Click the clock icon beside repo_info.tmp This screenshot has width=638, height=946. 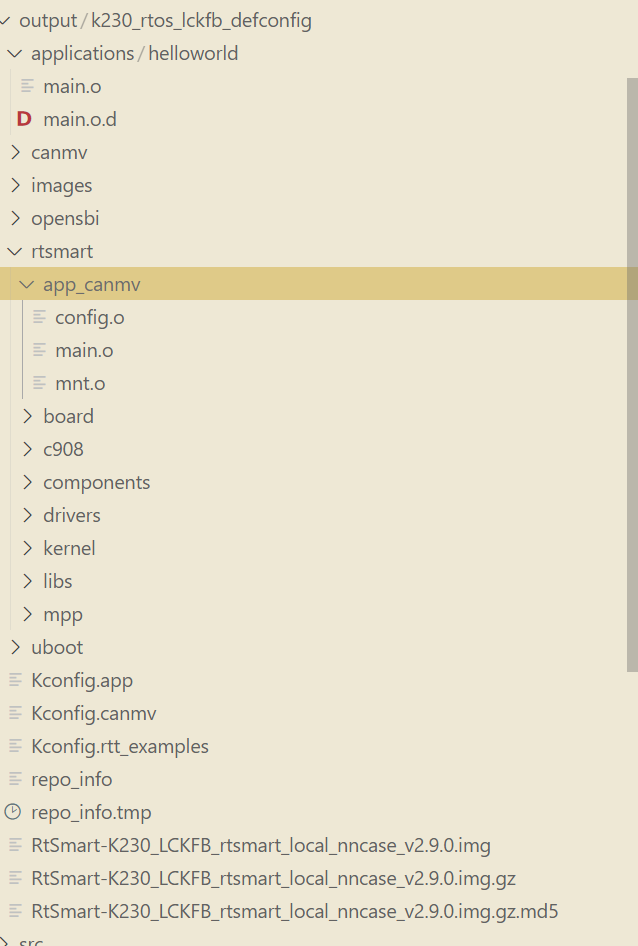point(14,812)
